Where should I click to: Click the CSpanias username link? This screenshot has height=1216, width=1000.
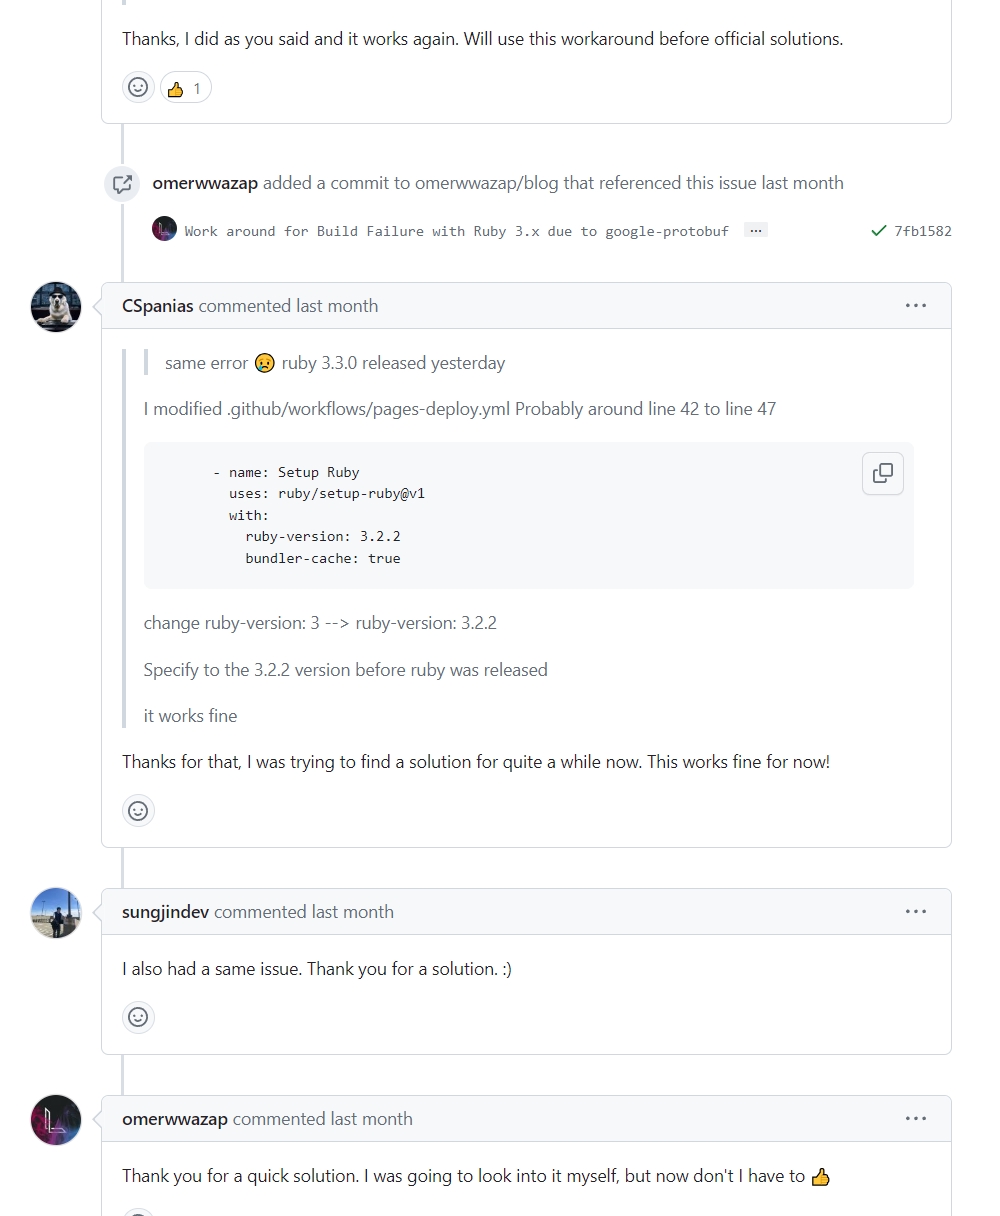tap(158, 306)
